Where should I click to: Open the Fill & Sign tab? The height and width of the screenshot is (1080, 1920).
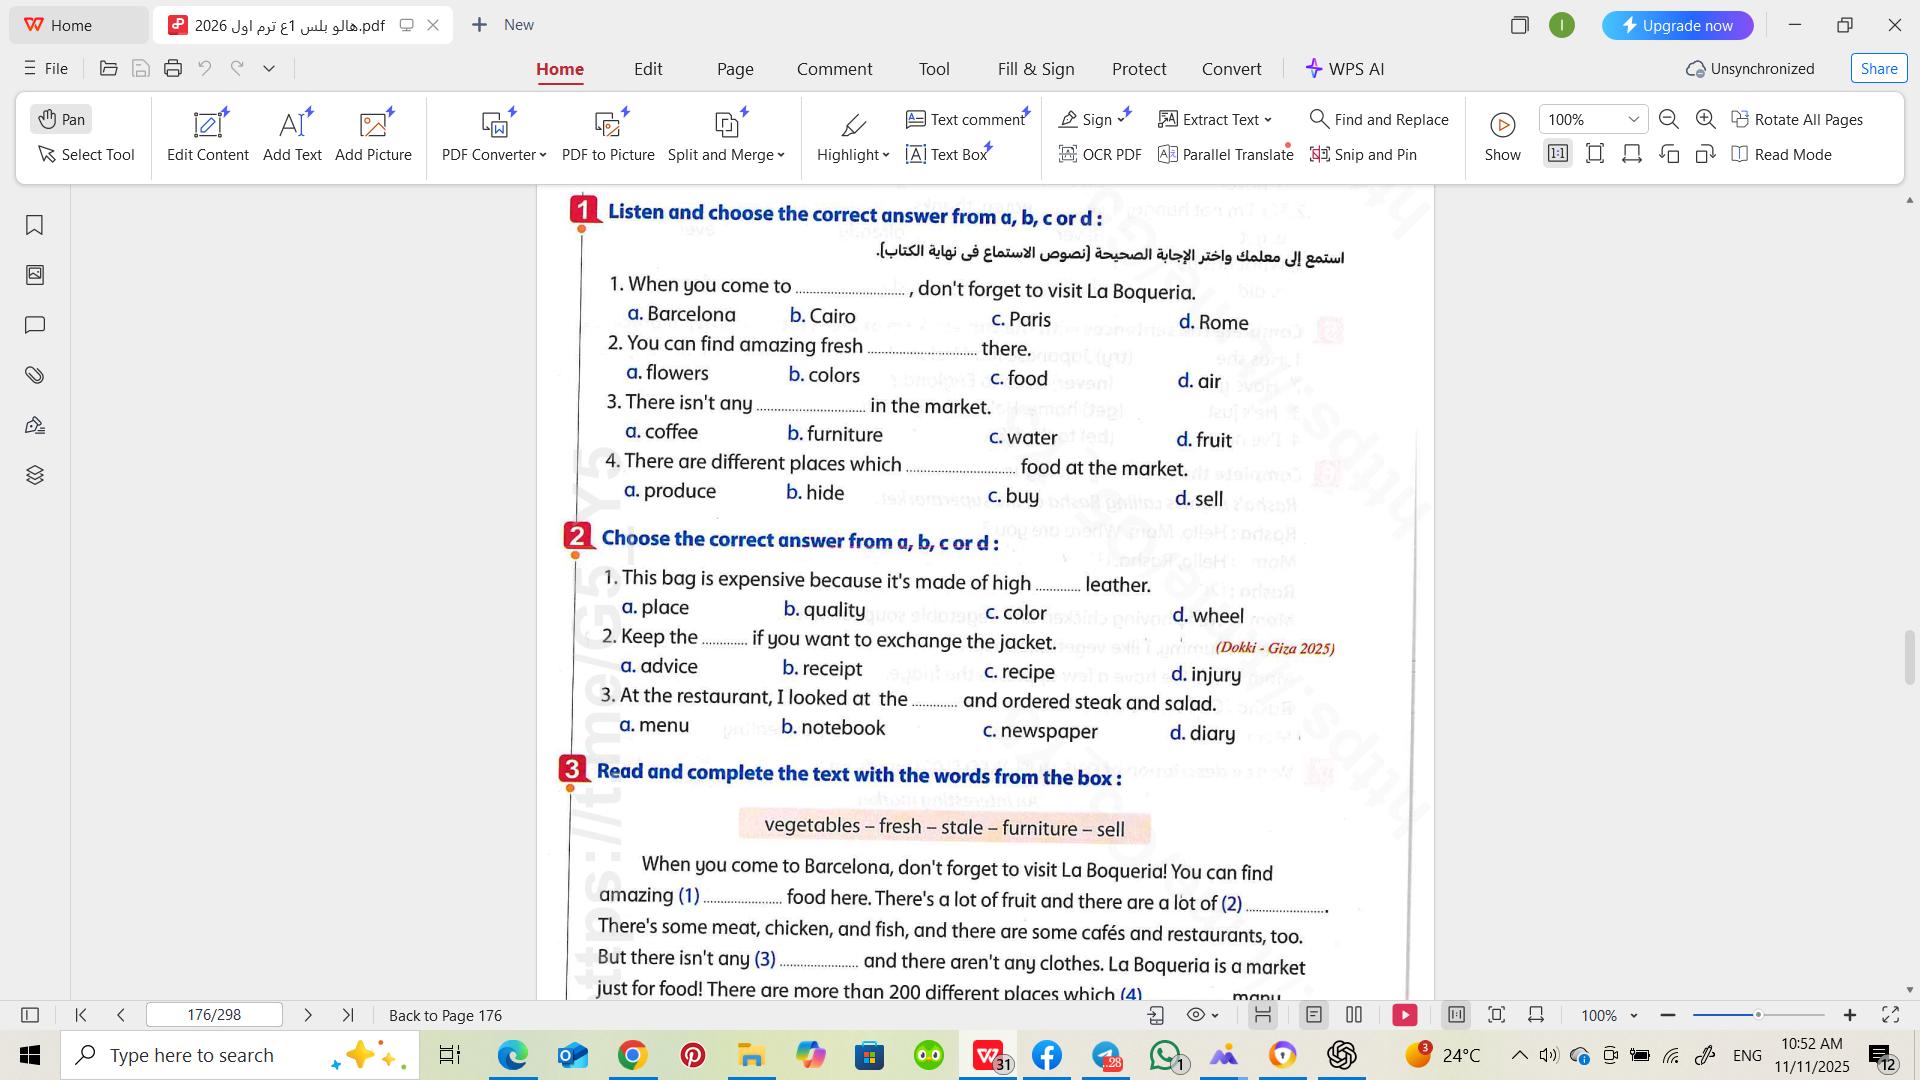tap(1035, 69)
